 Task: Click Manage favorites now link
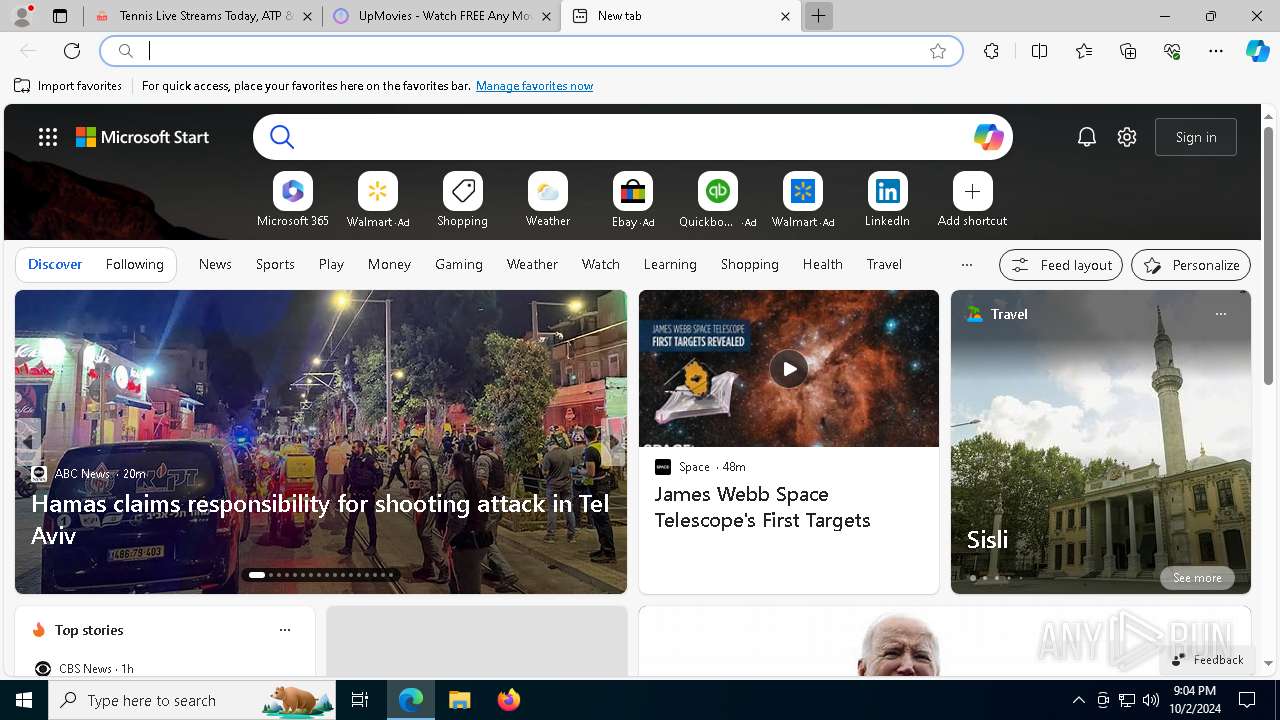[534, 86]
